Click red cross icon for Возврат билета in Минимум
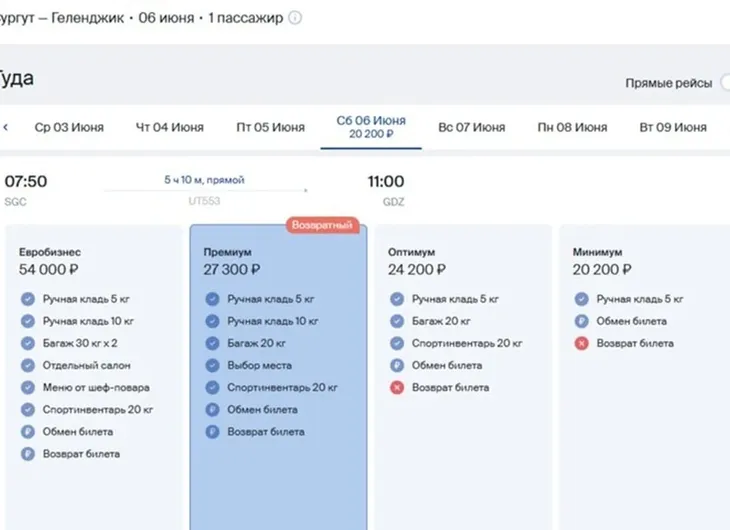This screenshot has width=730, height=530. (581, 343)
